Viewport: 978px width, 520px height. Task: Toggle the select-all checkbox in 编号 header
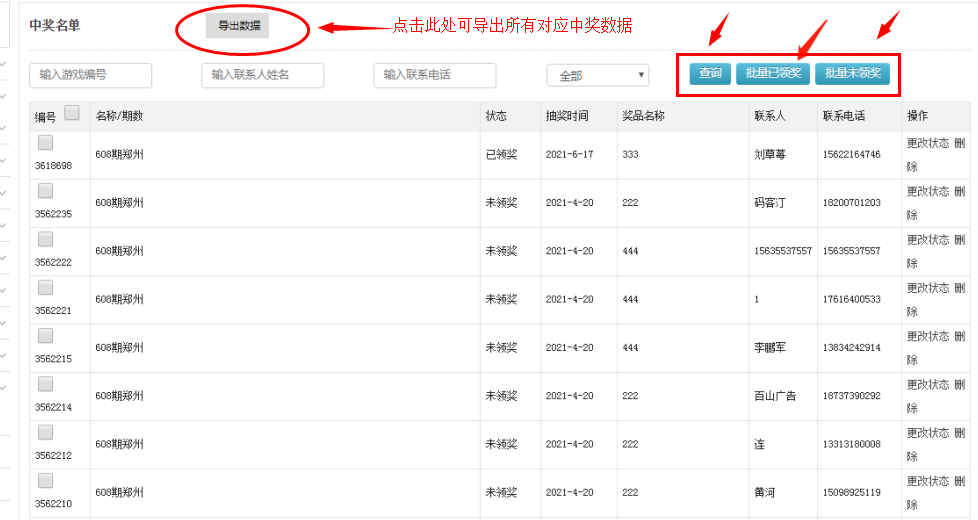72,114
